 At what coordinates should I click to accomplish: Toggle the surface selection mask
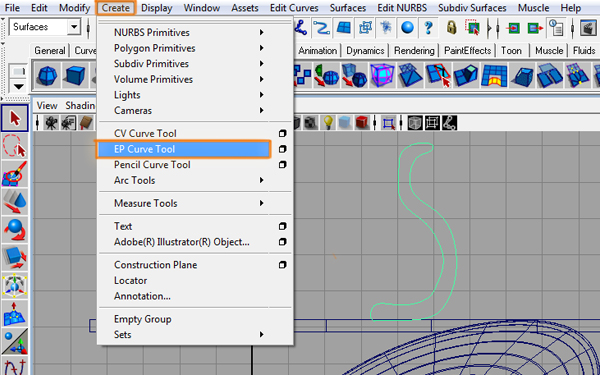tap(343, 28)
